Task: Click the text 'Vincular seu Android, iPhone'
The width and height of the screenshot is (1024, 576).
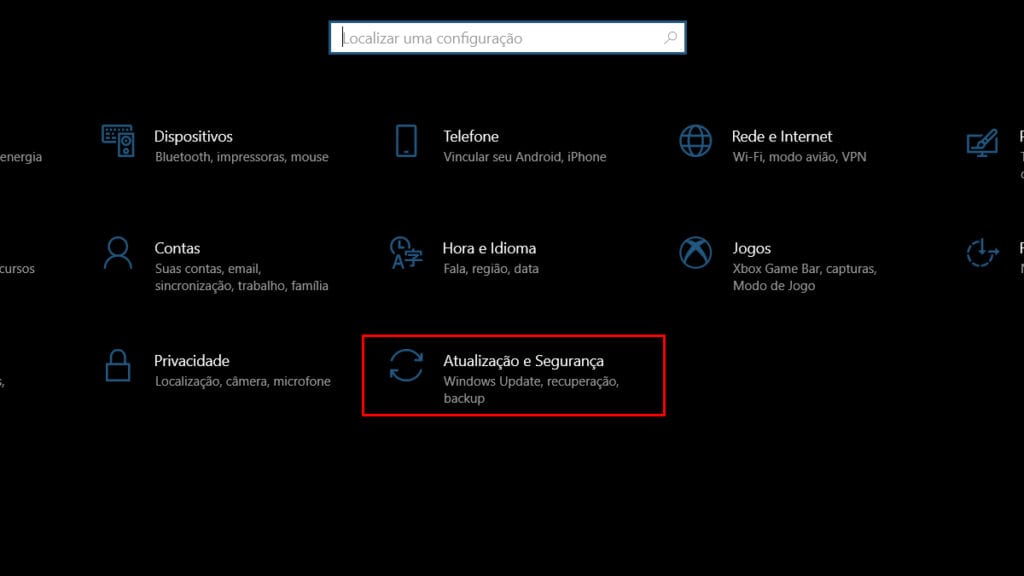Action: click(524, 157)
